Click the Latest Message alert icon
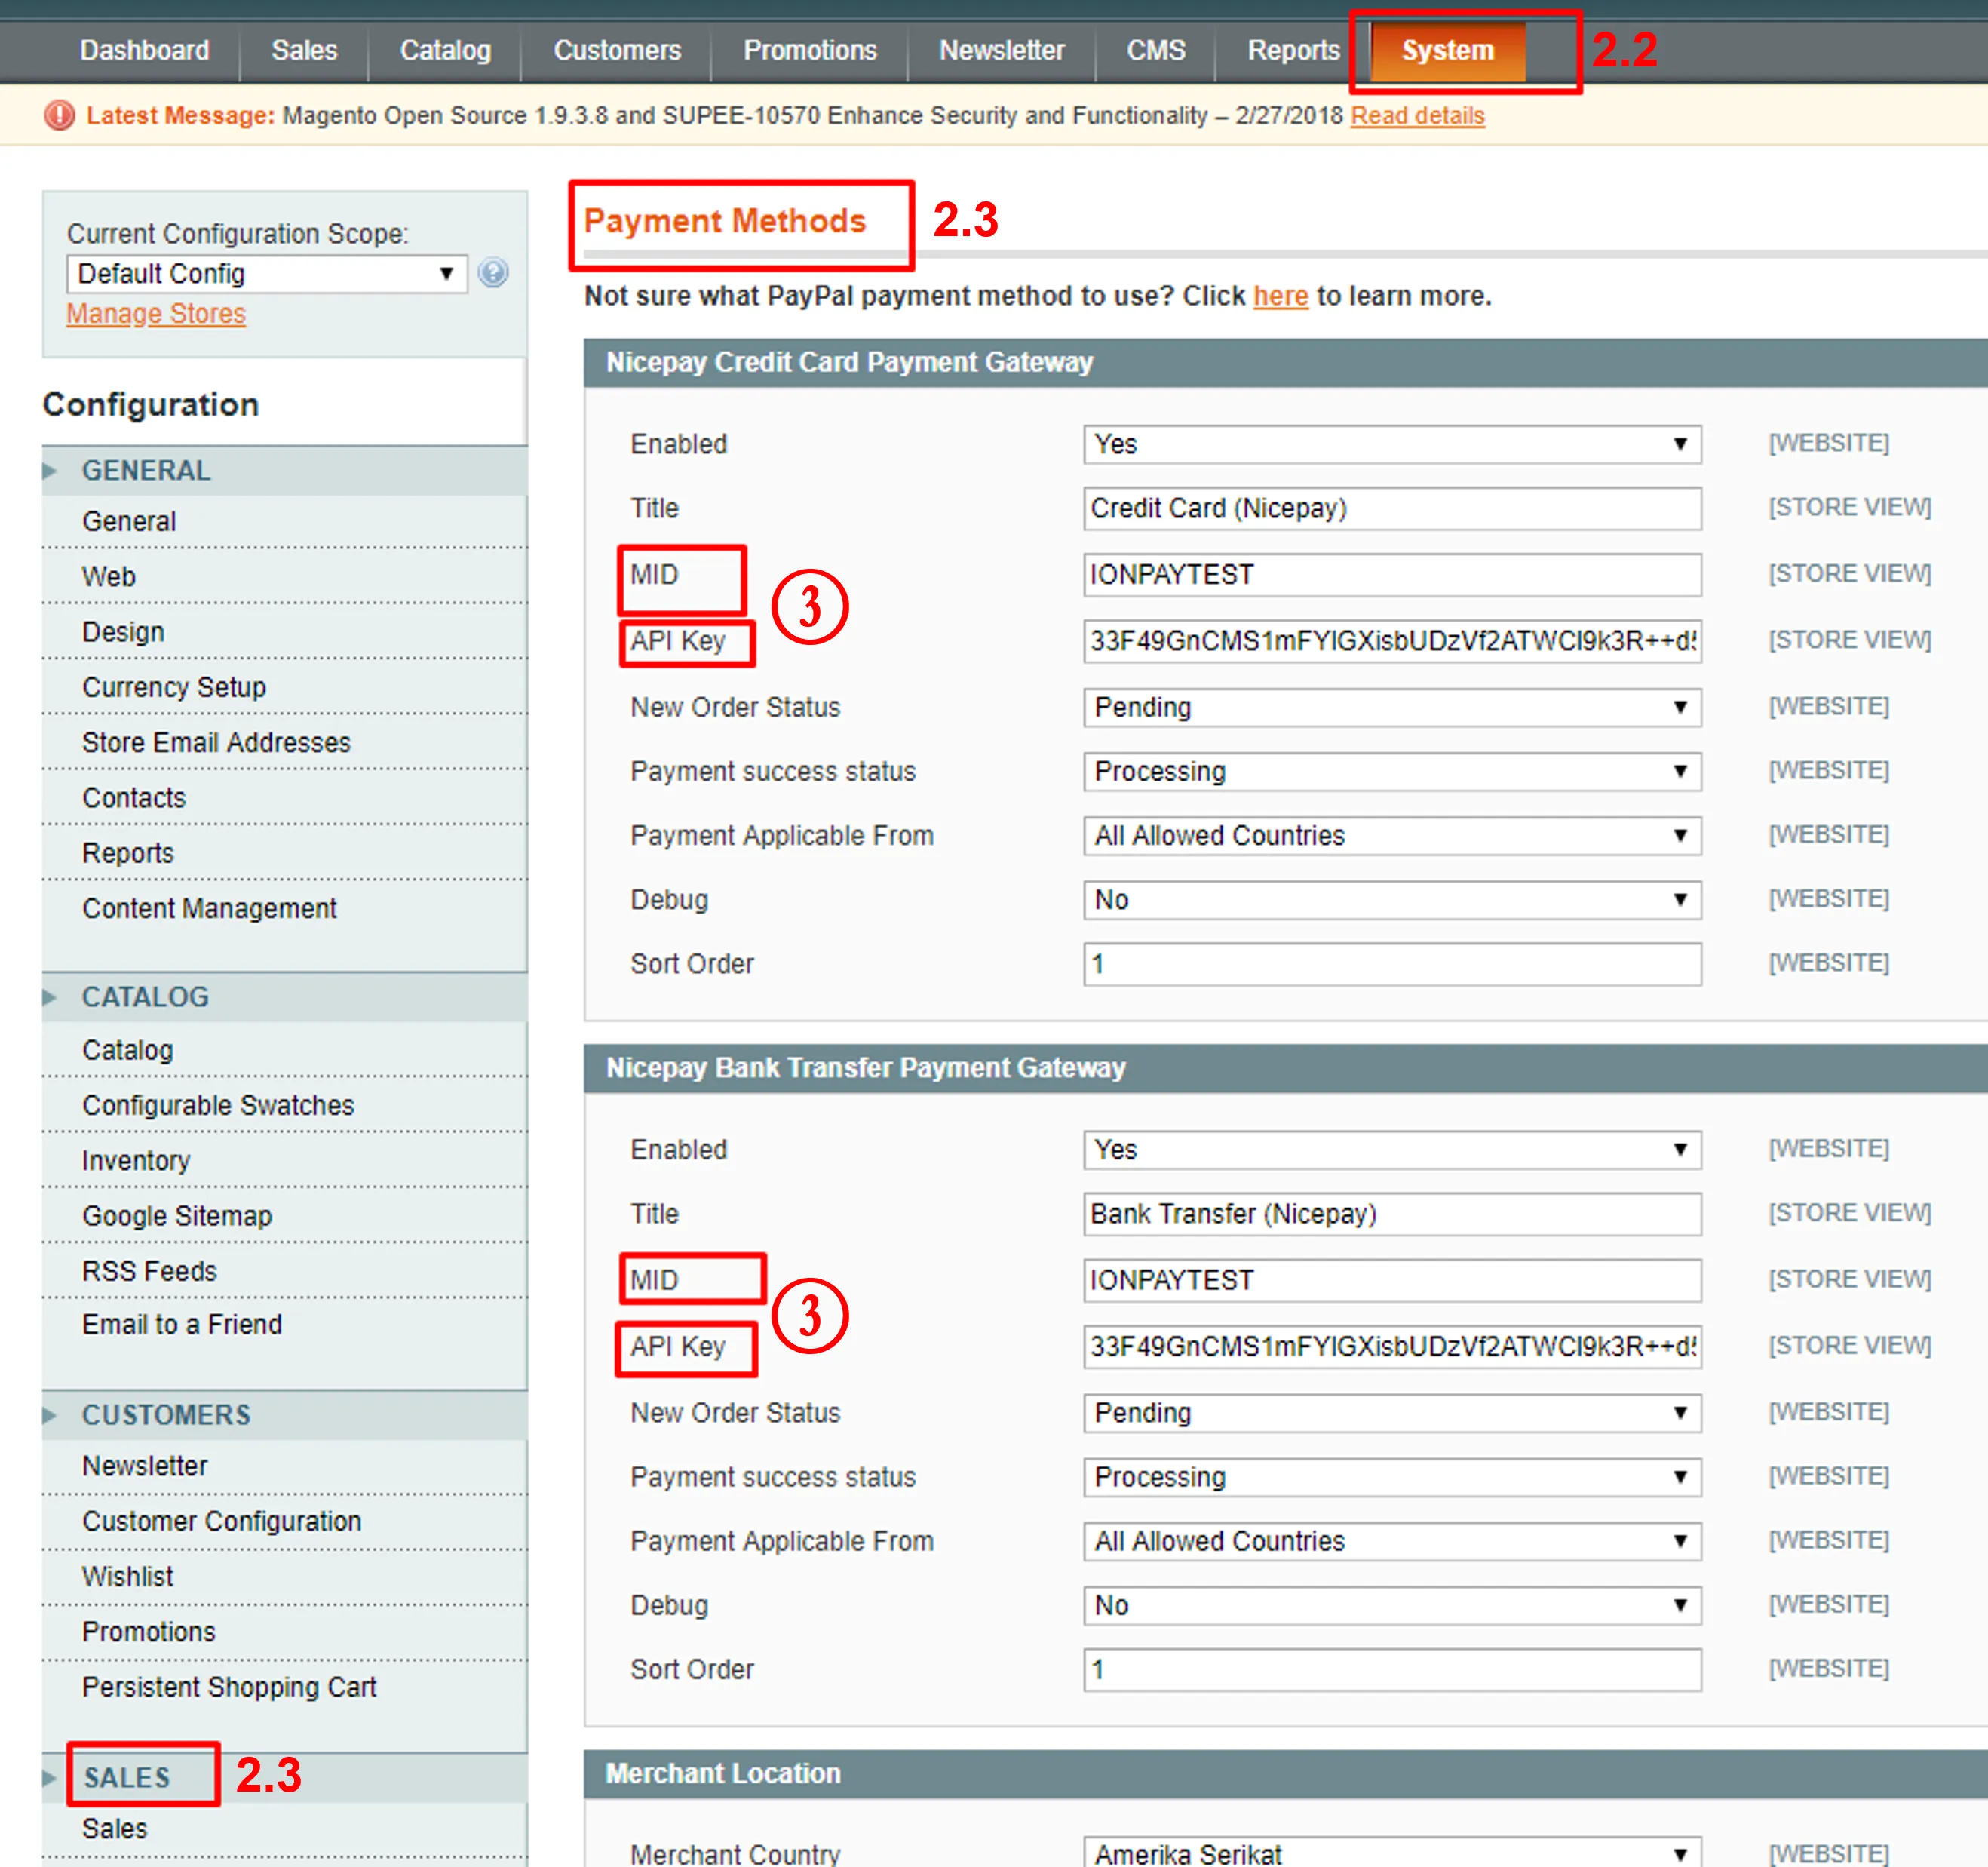This screenshot has width=1988, height=1867. coord(59,116)
